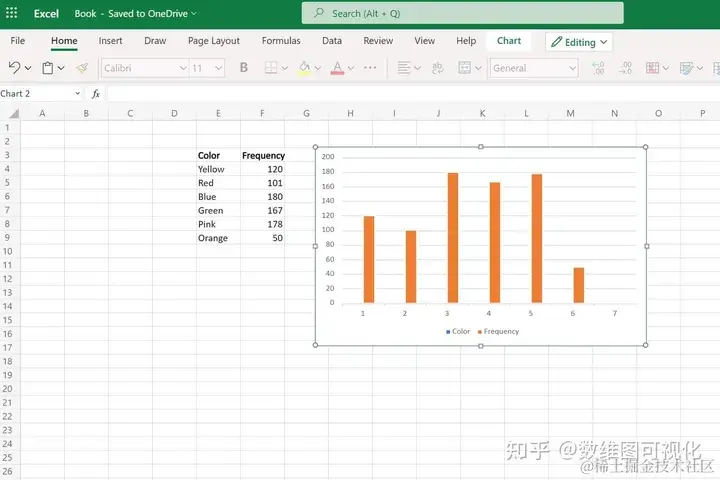Click the cell with value 180
Image resolution: width=720 pixels, height=480 pixels.
262,197
